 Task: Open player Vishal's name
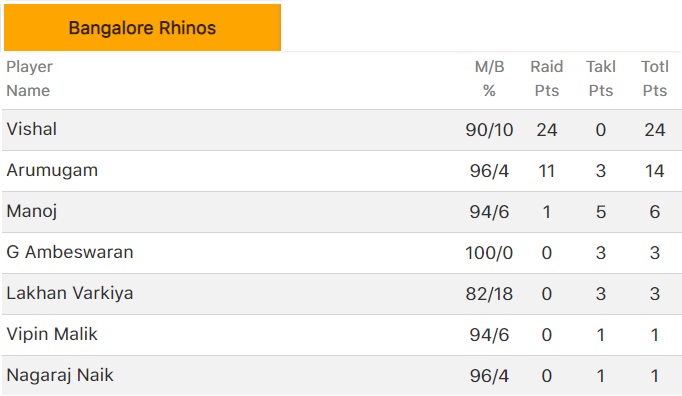(32, 129)
